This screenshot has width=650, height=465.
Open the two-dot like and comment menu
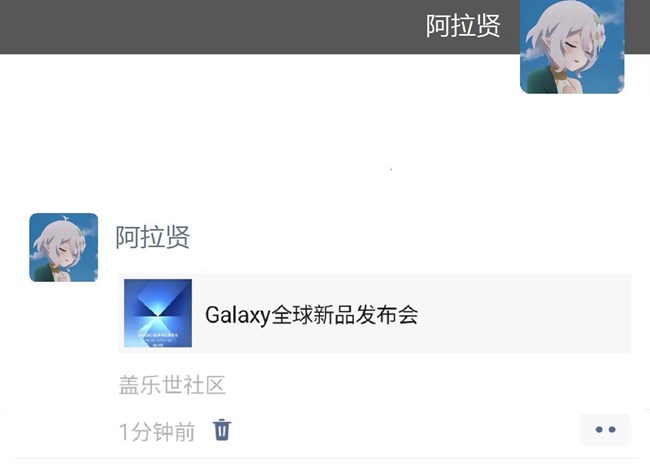[605, 430]
